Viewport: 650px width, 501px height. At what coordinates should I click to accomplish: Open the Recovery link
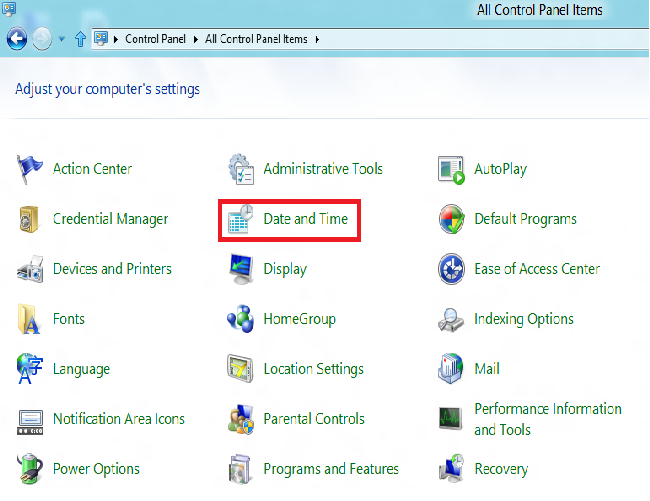point(501,470)
